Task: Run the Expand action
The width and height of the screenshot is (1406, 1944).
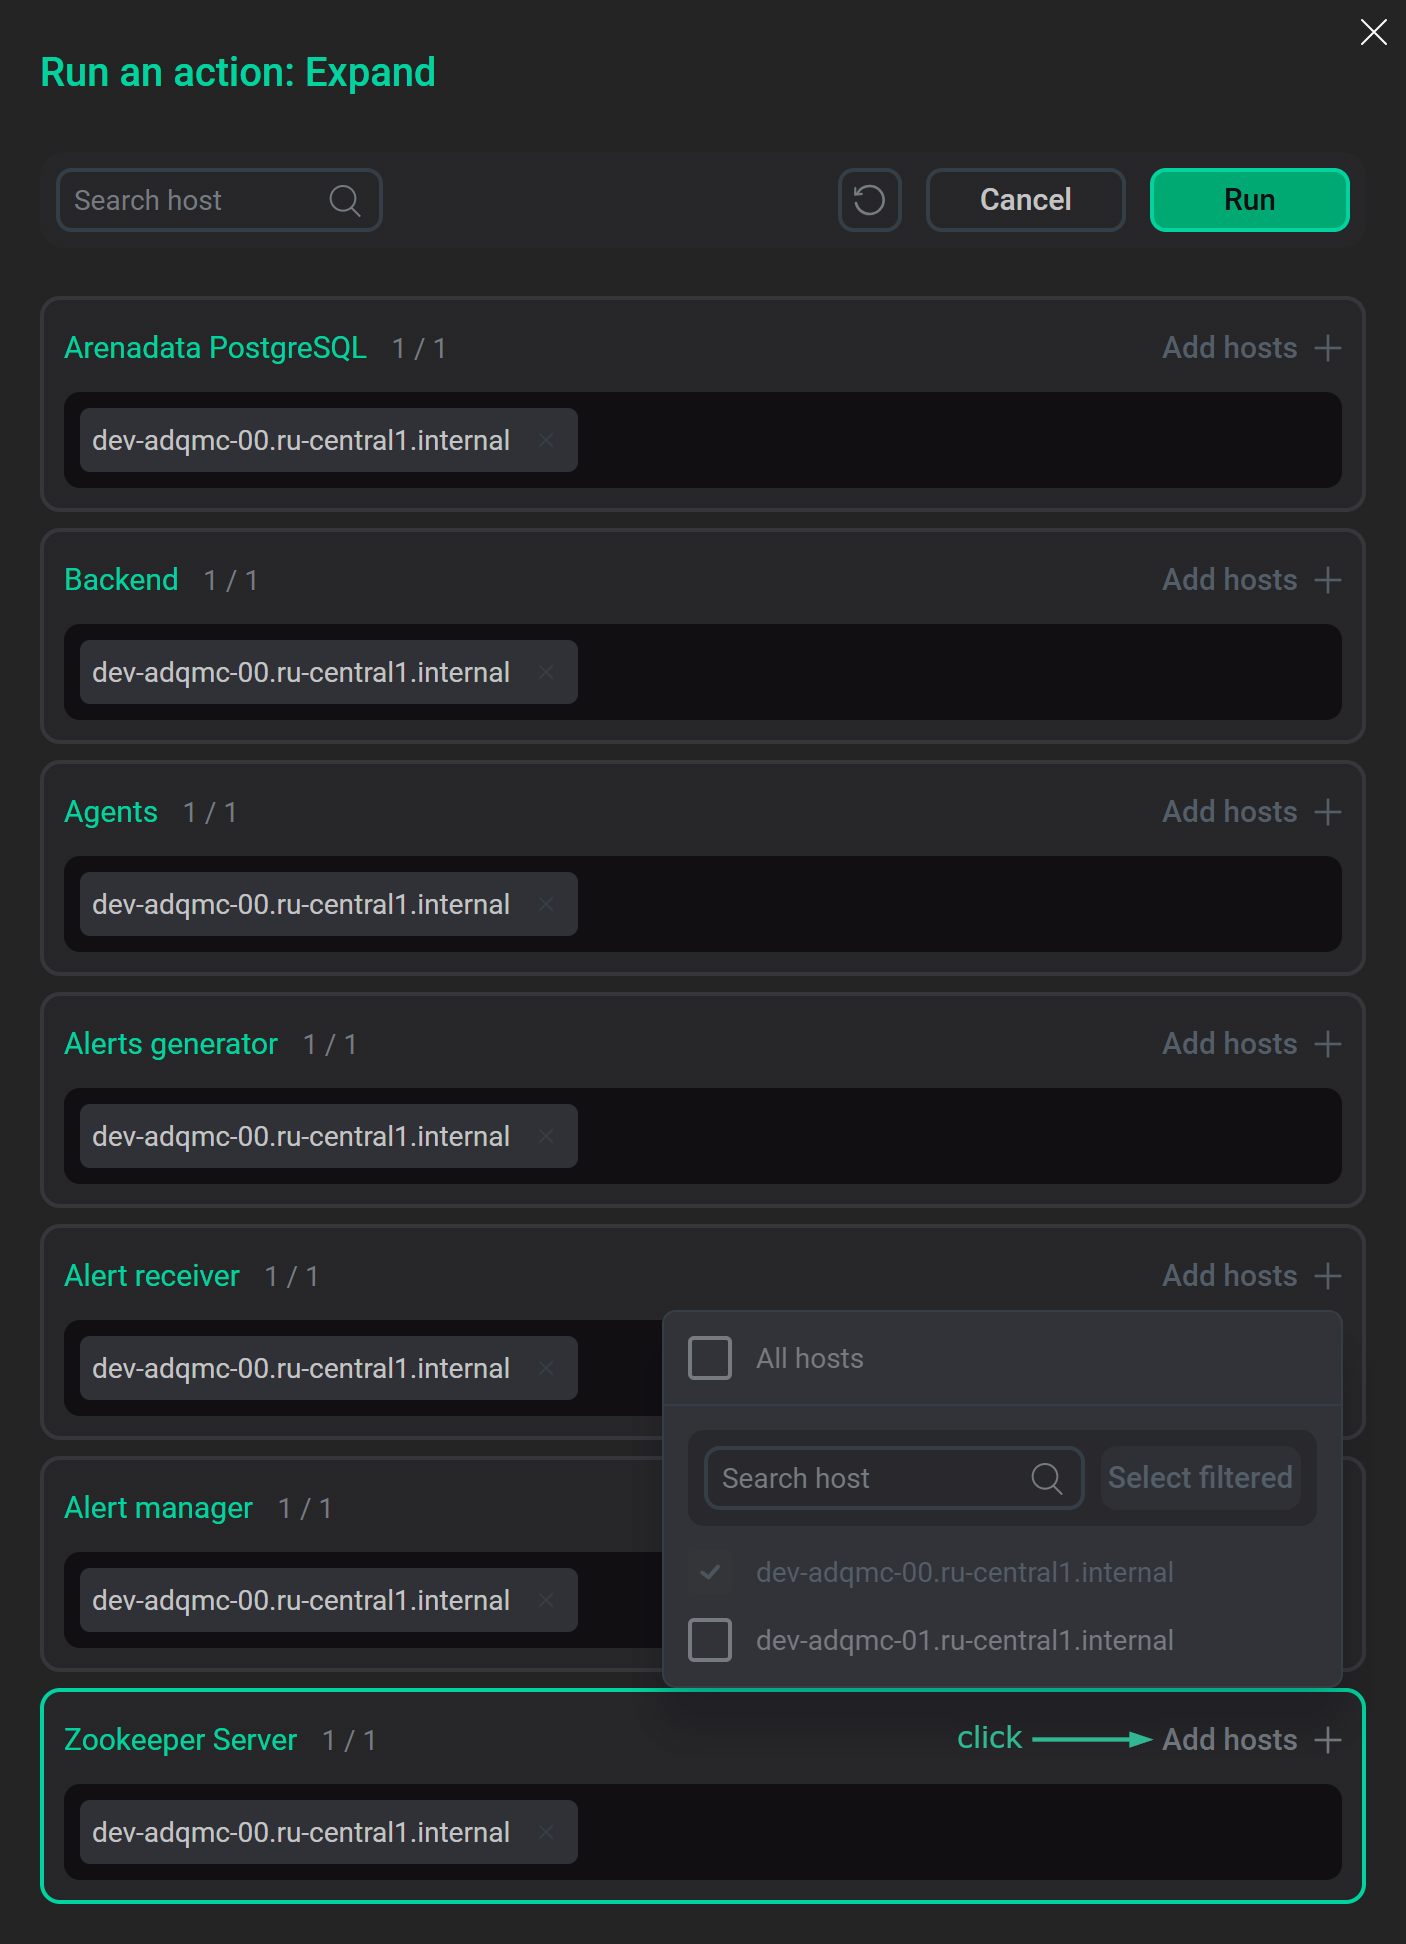Action: (1248, 200)
